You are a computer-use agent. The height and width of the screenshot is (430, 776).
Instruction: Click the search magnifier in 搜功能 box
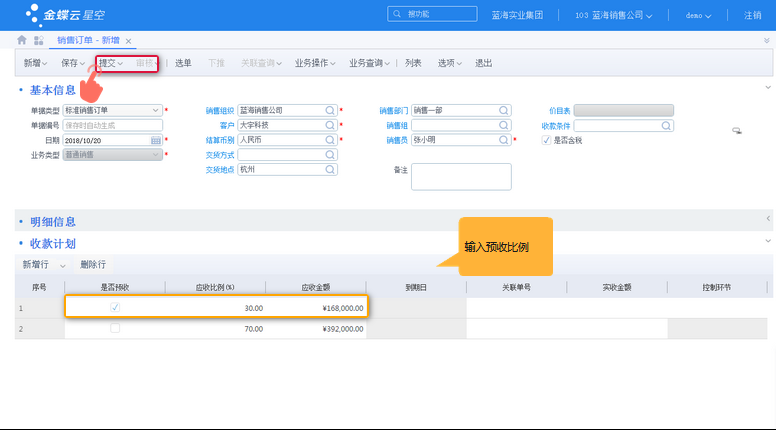[x=397, y=14]
